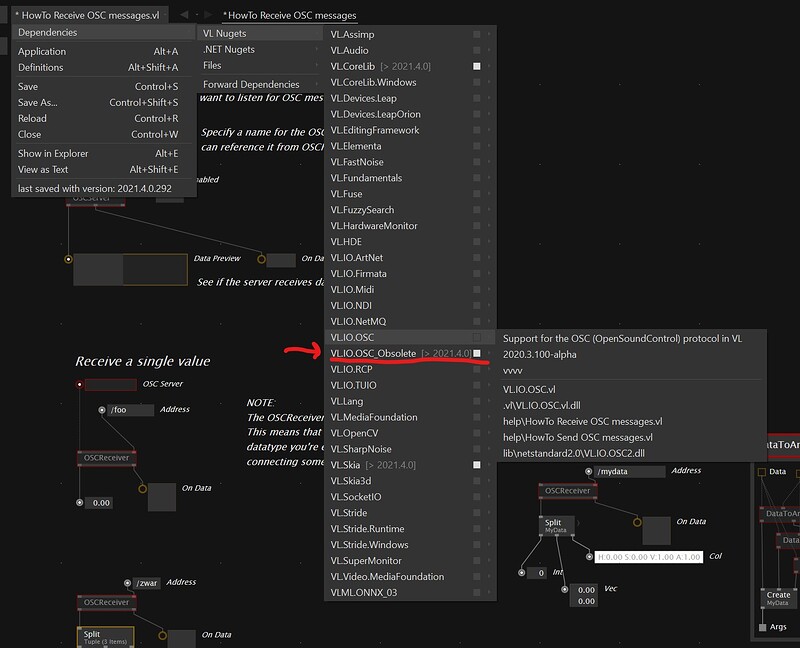
Task: Open the Dependencies menu entry
Action: [104, 32]
